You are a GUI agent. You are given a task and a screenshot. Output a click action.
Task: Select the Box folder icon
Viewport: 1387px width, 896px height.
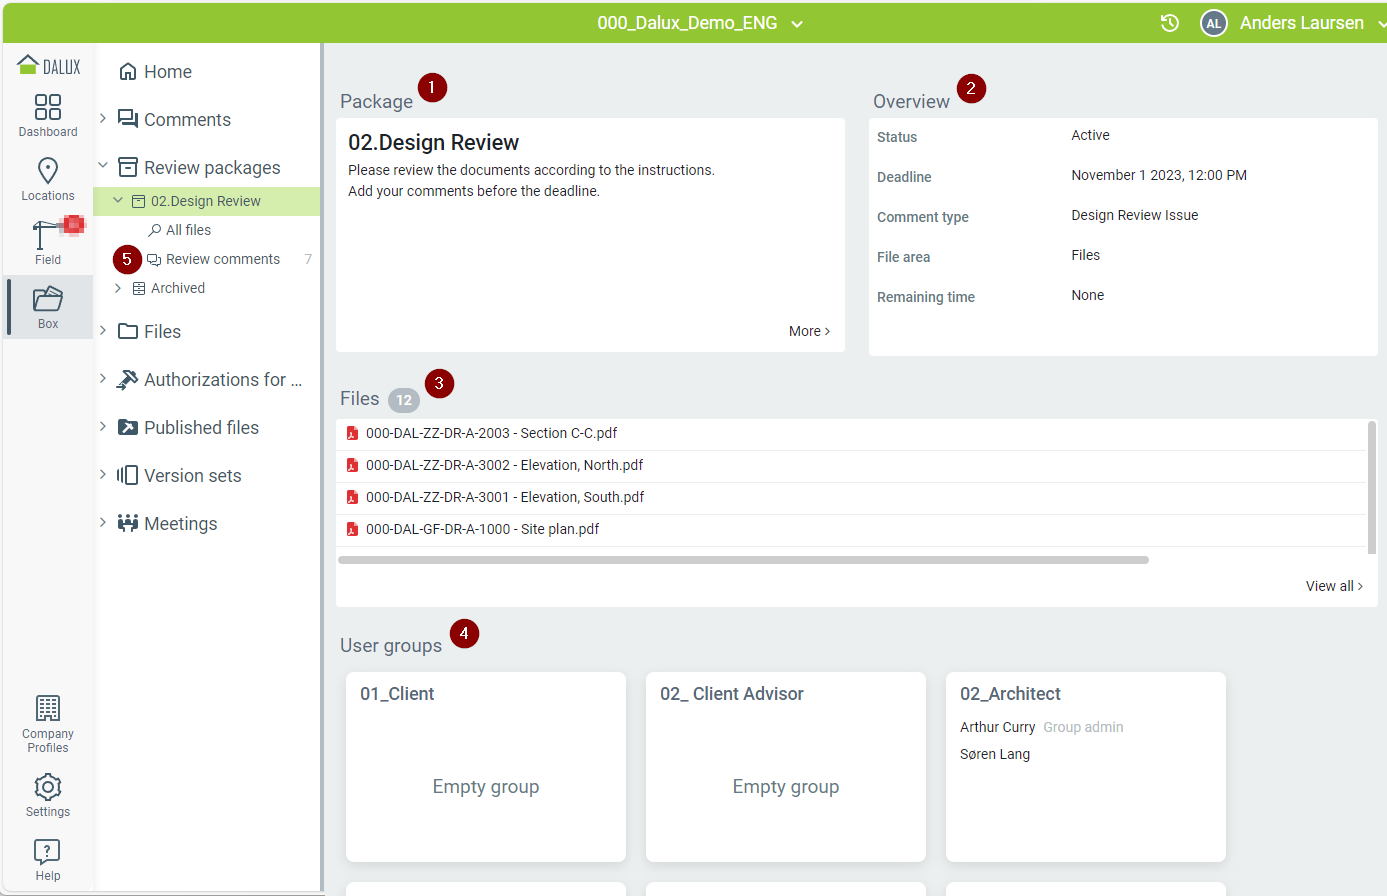(48, 300)
